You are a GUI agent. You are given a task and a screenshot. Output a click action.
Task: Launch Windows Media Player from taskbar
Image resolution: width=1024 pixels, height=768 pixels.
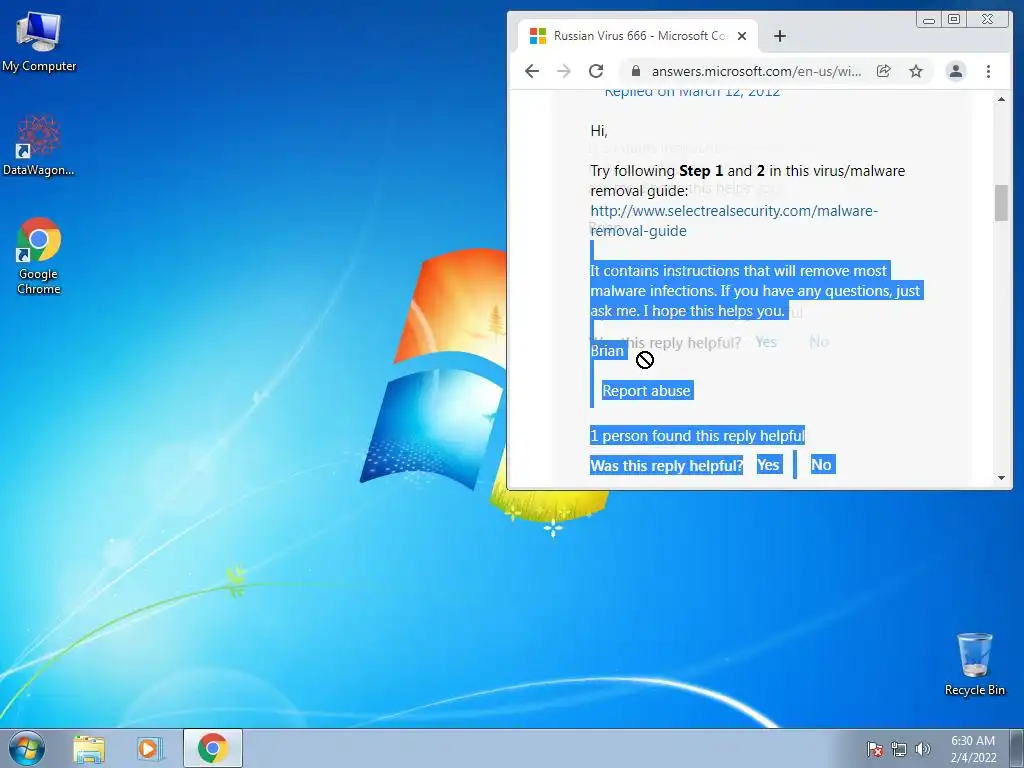[x=150, y=749]
